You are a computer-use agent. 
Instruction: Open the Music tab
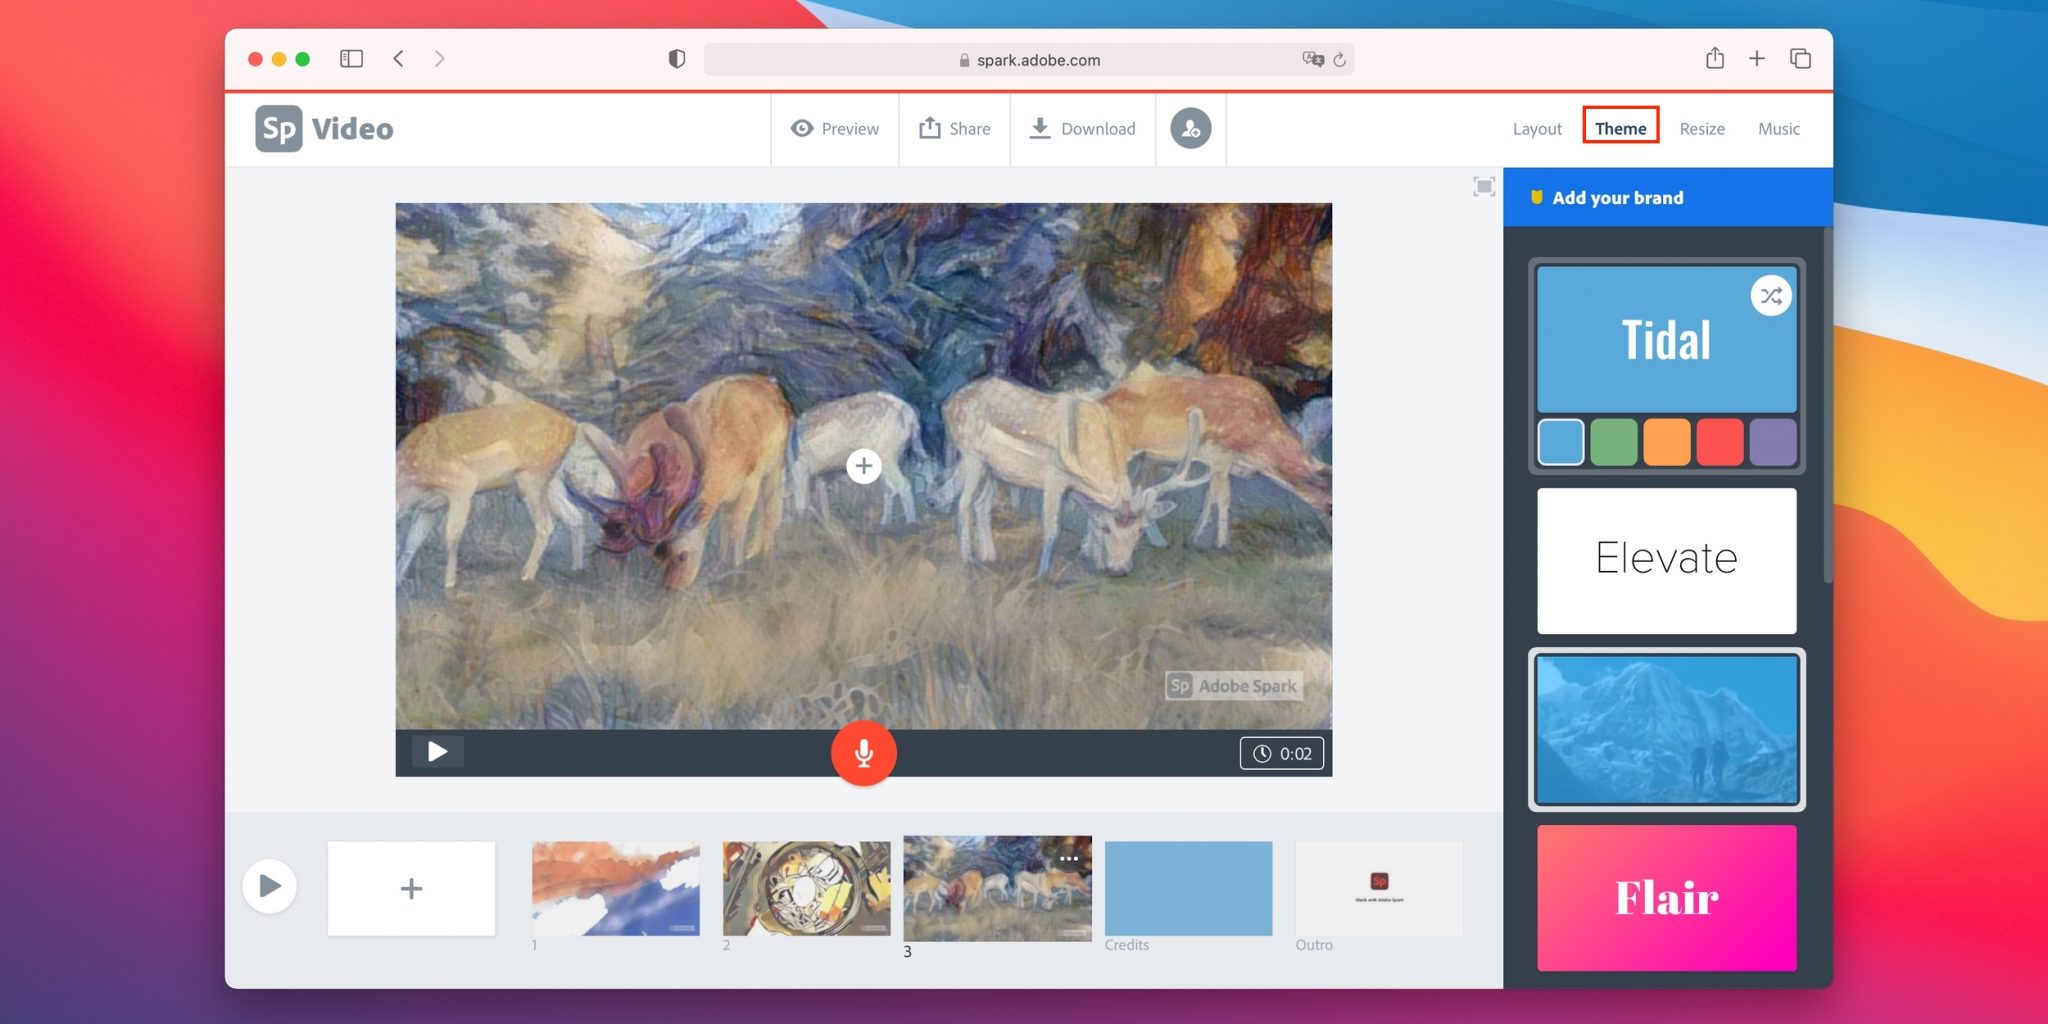coord(1778,129)
